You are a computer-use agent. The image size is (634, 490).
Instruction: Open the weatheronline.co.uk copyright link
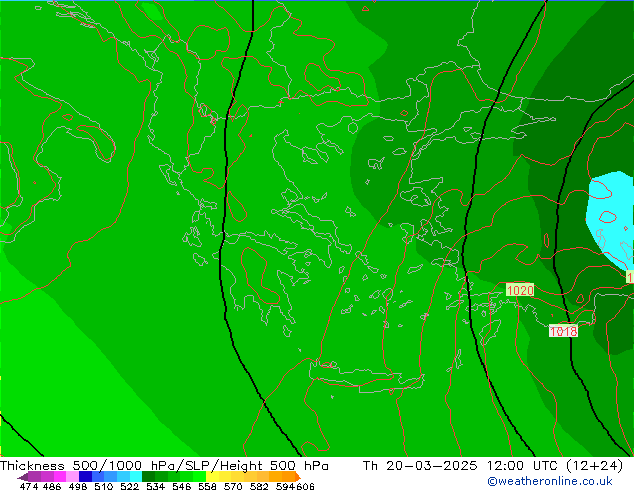(550, 481)
